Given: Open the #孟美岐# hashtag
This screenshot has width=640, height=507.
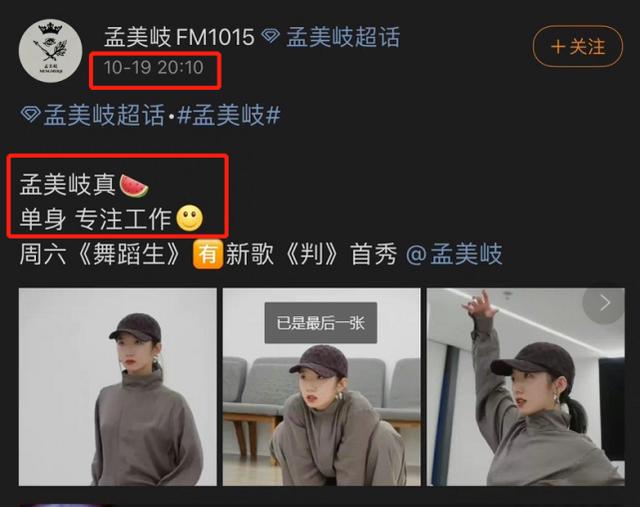Looking at the screenshot, I should click(229, 115).
